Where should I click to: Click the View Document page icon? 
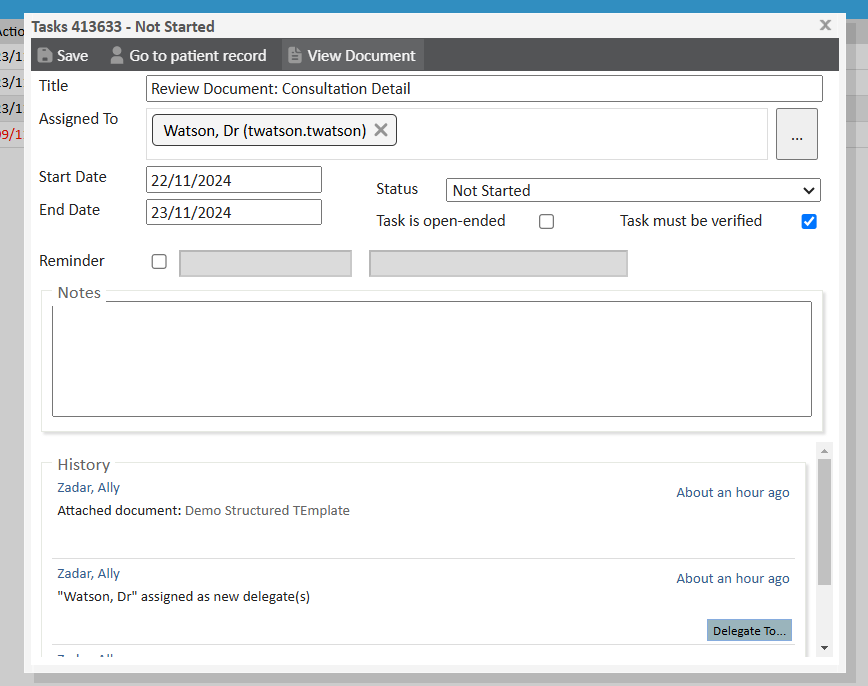tap(295, 56)
